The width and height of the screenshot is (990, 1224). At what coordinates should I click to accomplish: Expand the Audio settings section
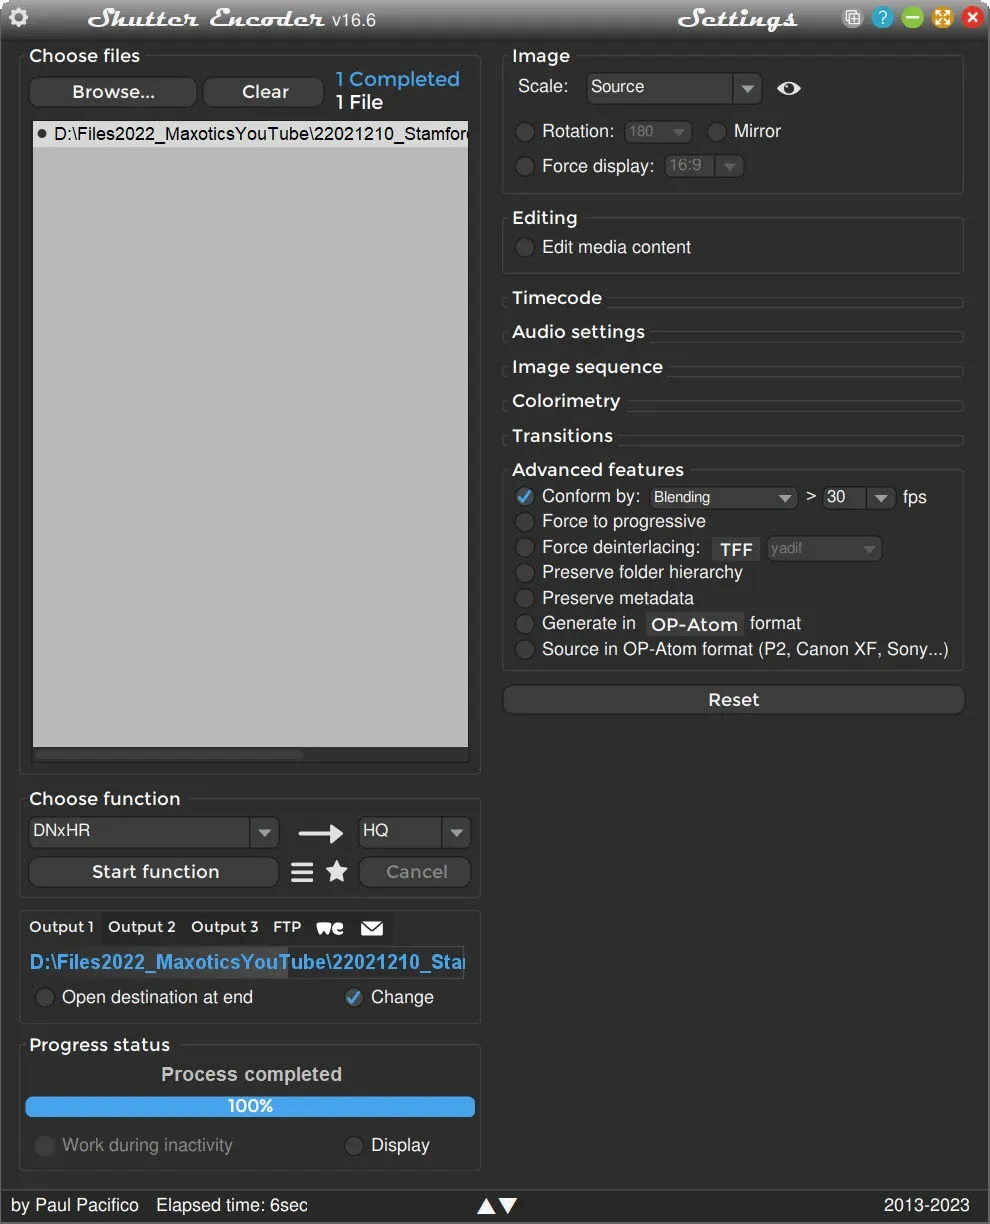[x=578, y=332]
